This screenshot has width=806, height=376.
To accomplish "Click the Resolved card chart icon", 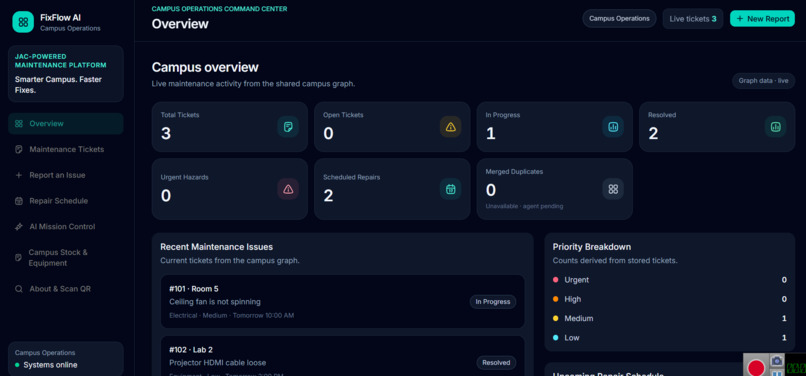I will pyautogui.click(x=776, y=127).
